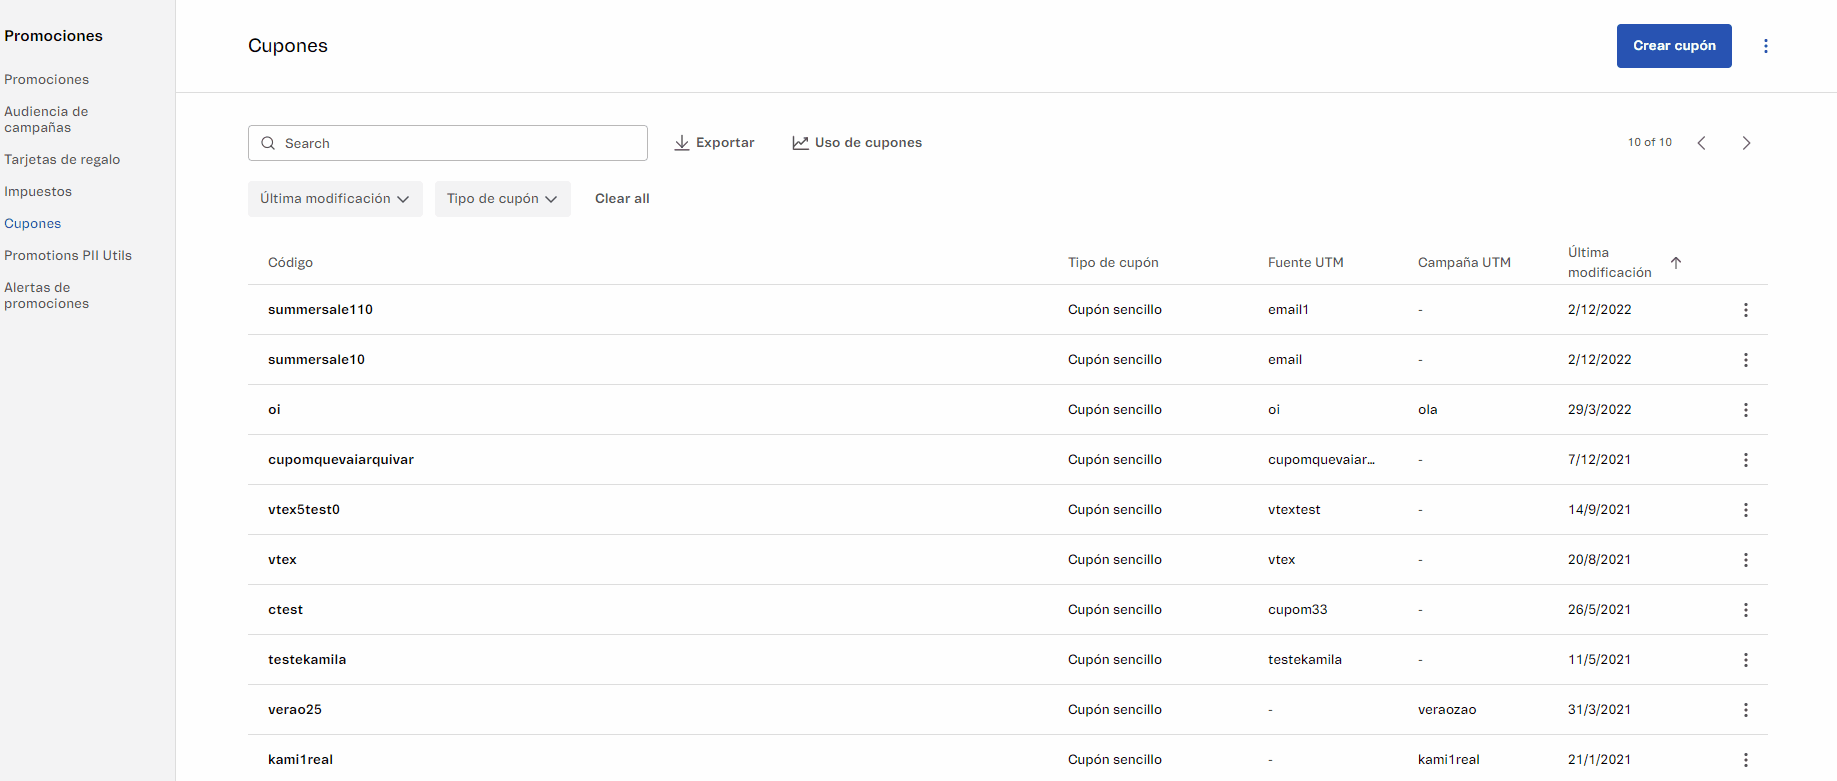The image size is (1837, 781).
Task: Open options menu for summersale110 row
Action: 1745,310
